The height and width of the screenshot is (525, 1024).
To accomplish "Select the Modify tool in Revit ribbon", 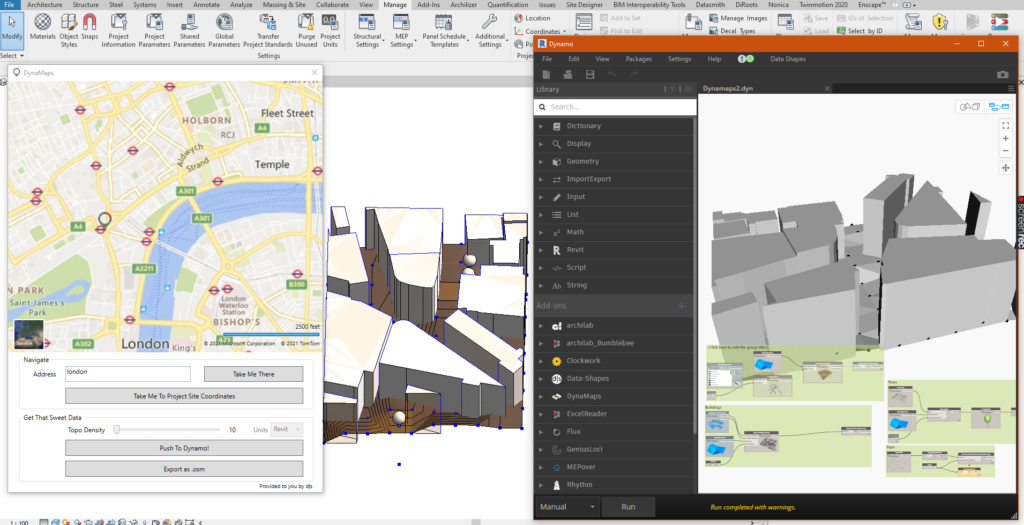I will (12, 29).
